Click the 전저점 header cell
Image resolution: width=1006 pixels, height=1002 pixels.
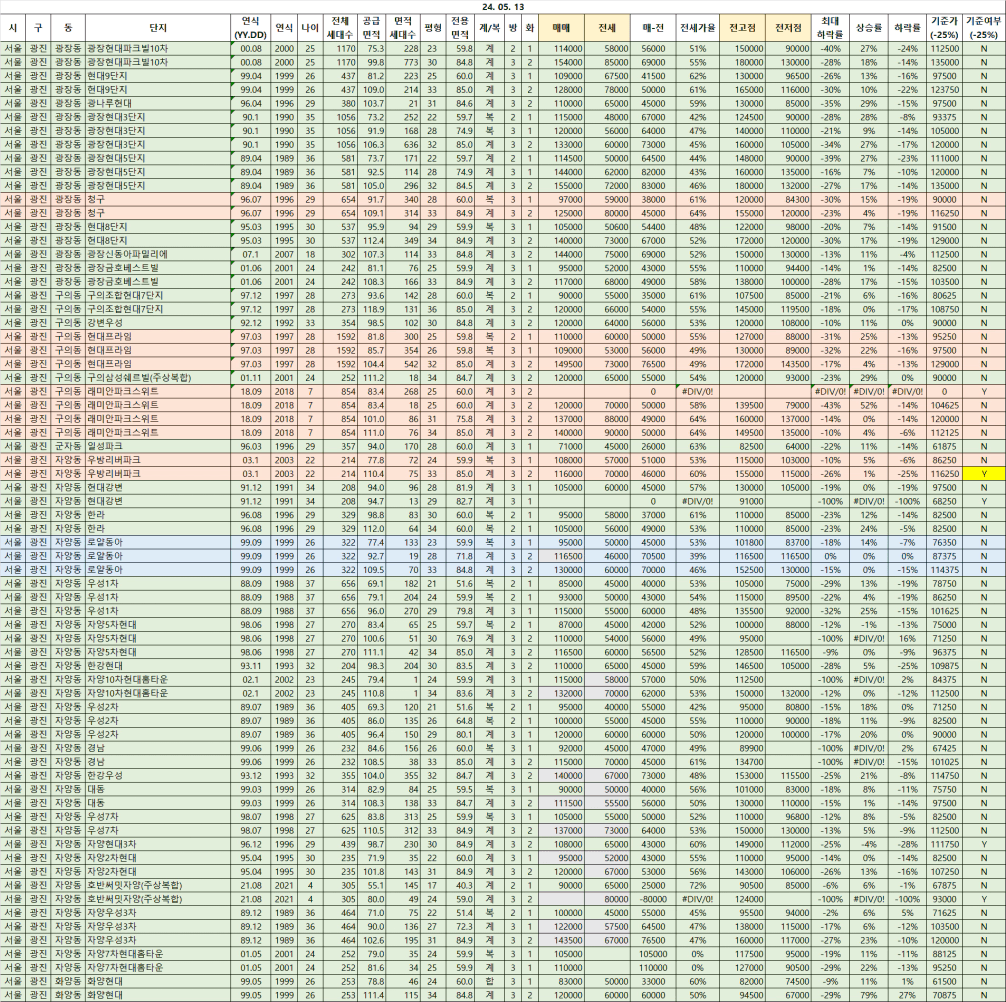point(788,28)
